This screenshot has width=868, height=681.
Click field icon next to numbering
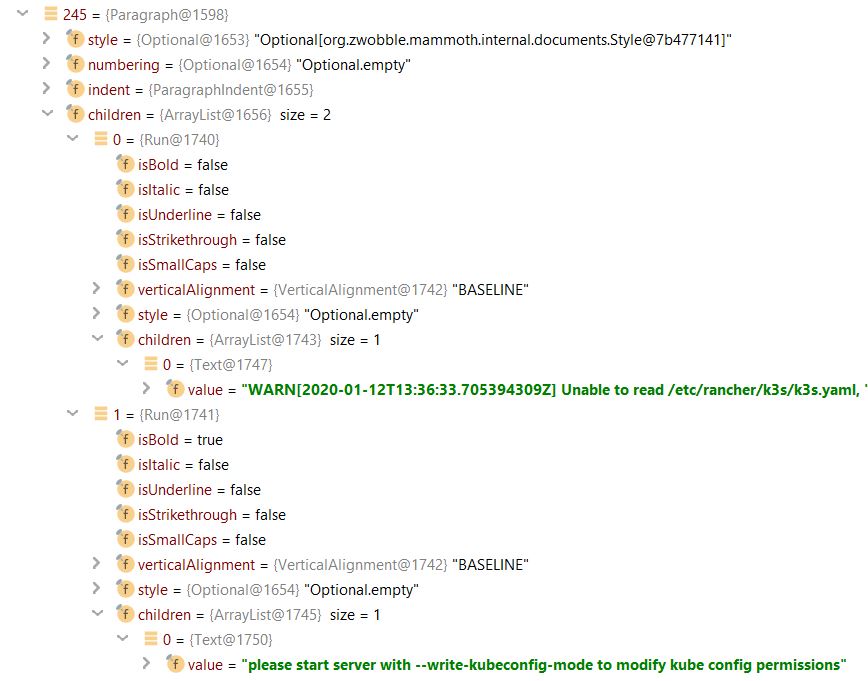75,64
